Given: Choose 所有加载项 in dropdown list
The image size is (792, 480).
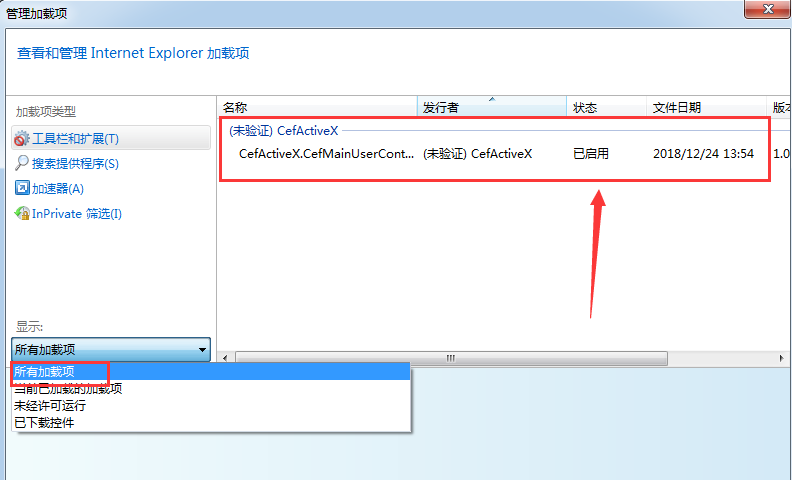Looking at the screenshot, I should click(211, 371).
